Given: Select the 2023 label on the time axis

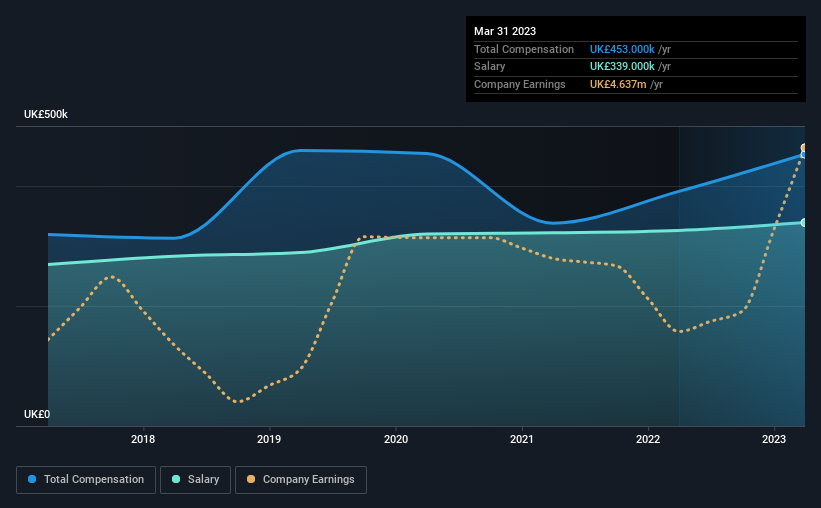Looking at the screenshot, I should 774,439.
